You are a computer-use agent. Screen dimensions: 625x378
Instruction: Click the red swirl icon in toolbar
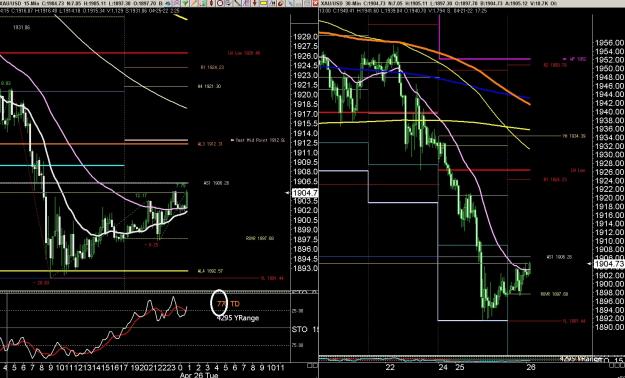click(280, 3)
